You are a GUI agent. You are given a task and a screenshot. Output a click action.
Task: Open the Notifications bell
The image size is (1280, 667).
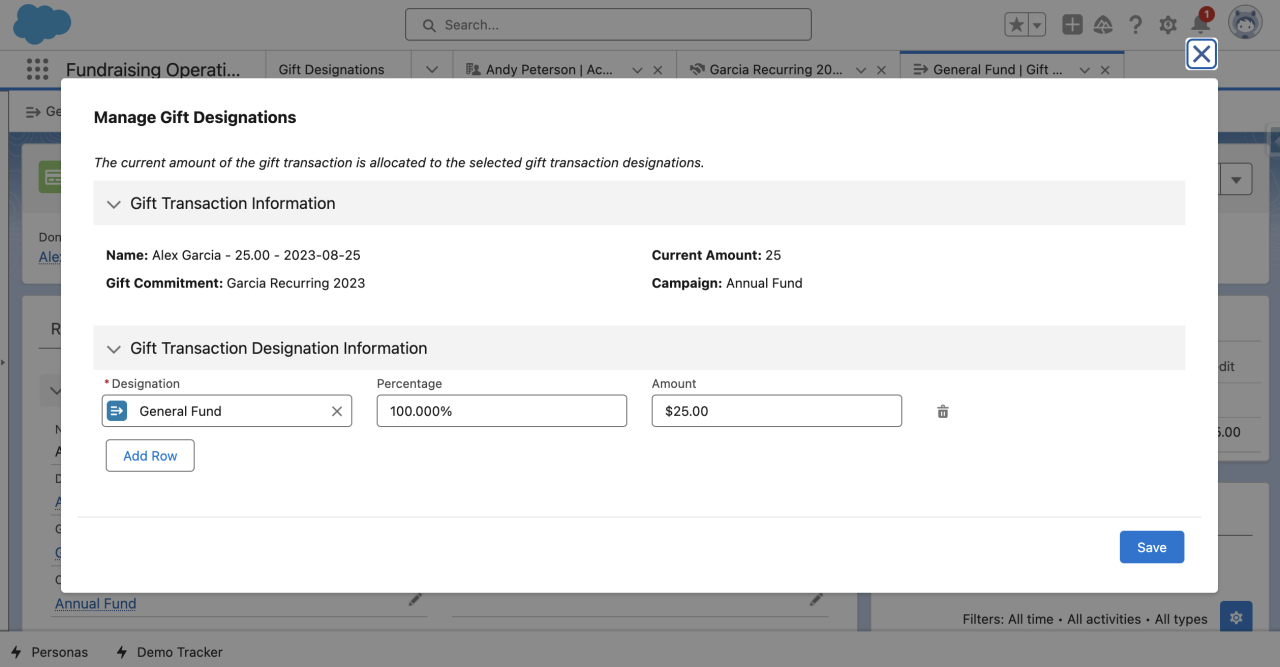pos(1200,25)
